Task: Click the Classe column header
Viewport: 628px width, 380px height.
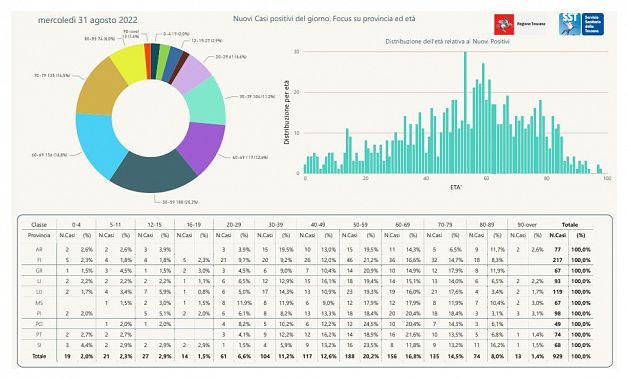Action: click(39, 225)
